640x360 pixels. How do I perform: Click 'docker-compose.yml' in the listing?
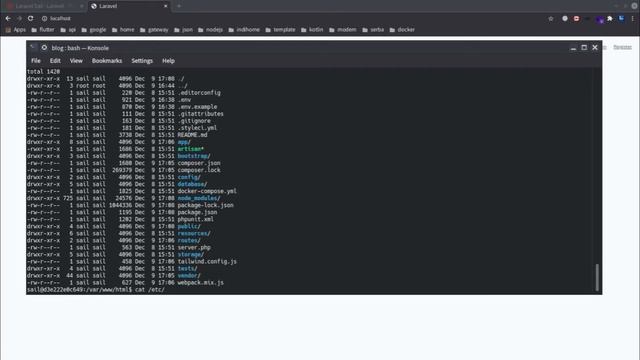tap(207, 191)
